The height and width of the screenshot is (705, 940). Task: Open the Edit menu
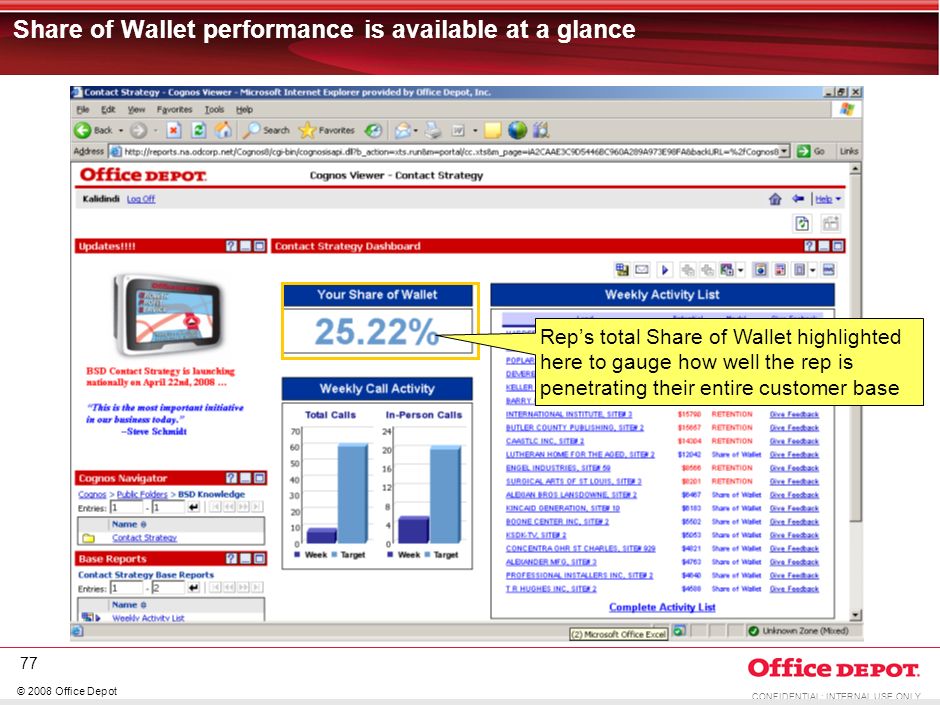108,110
